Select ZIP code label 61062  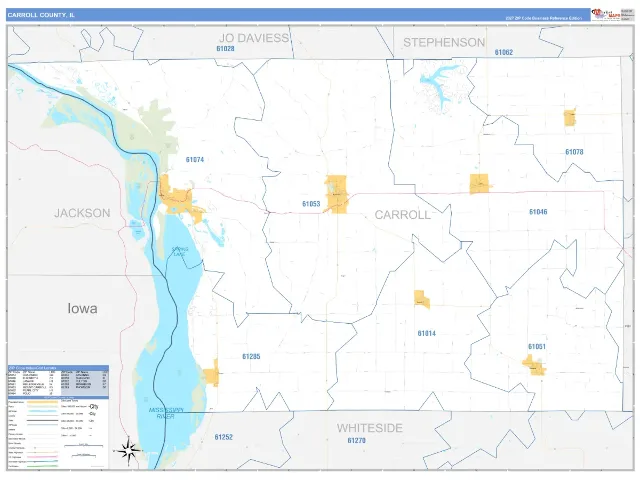(504, 52)
